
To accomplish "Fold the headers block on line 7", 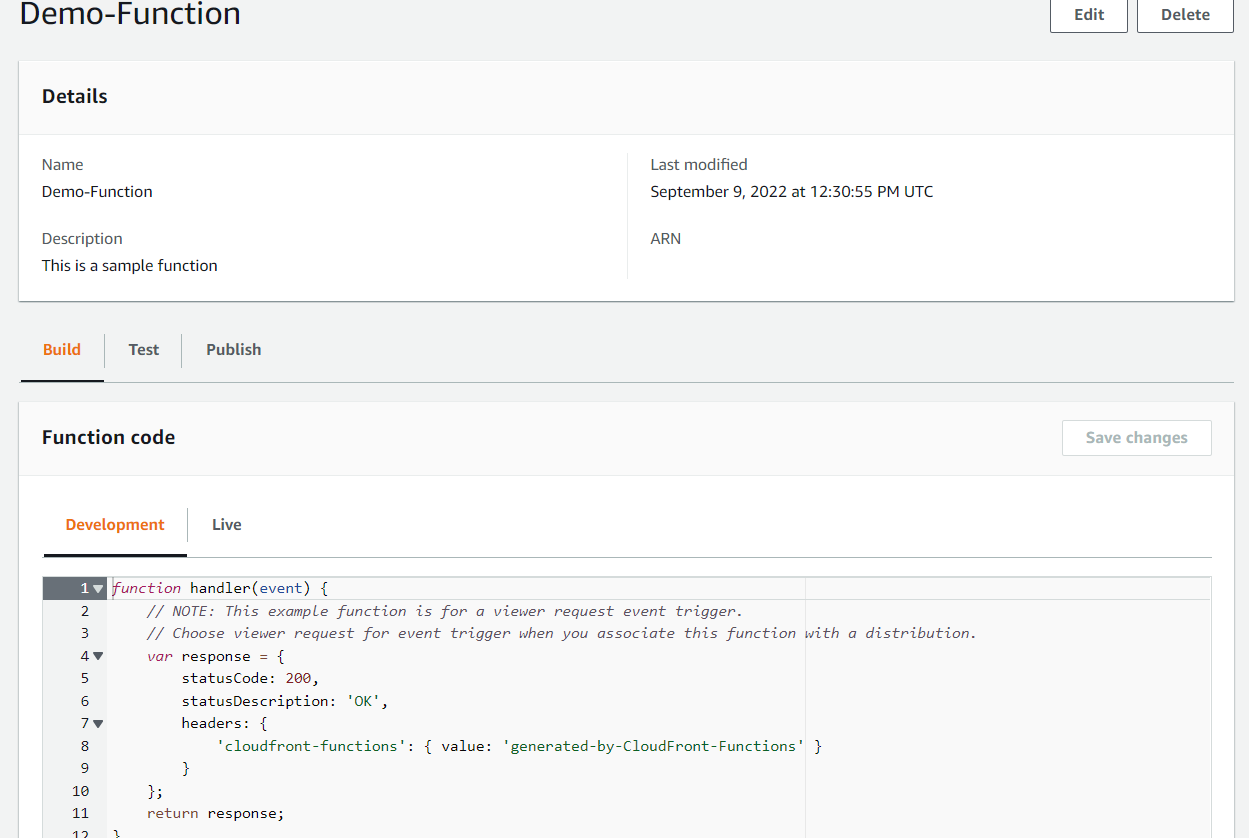I will pyautogui.click(x=98, y=723).
